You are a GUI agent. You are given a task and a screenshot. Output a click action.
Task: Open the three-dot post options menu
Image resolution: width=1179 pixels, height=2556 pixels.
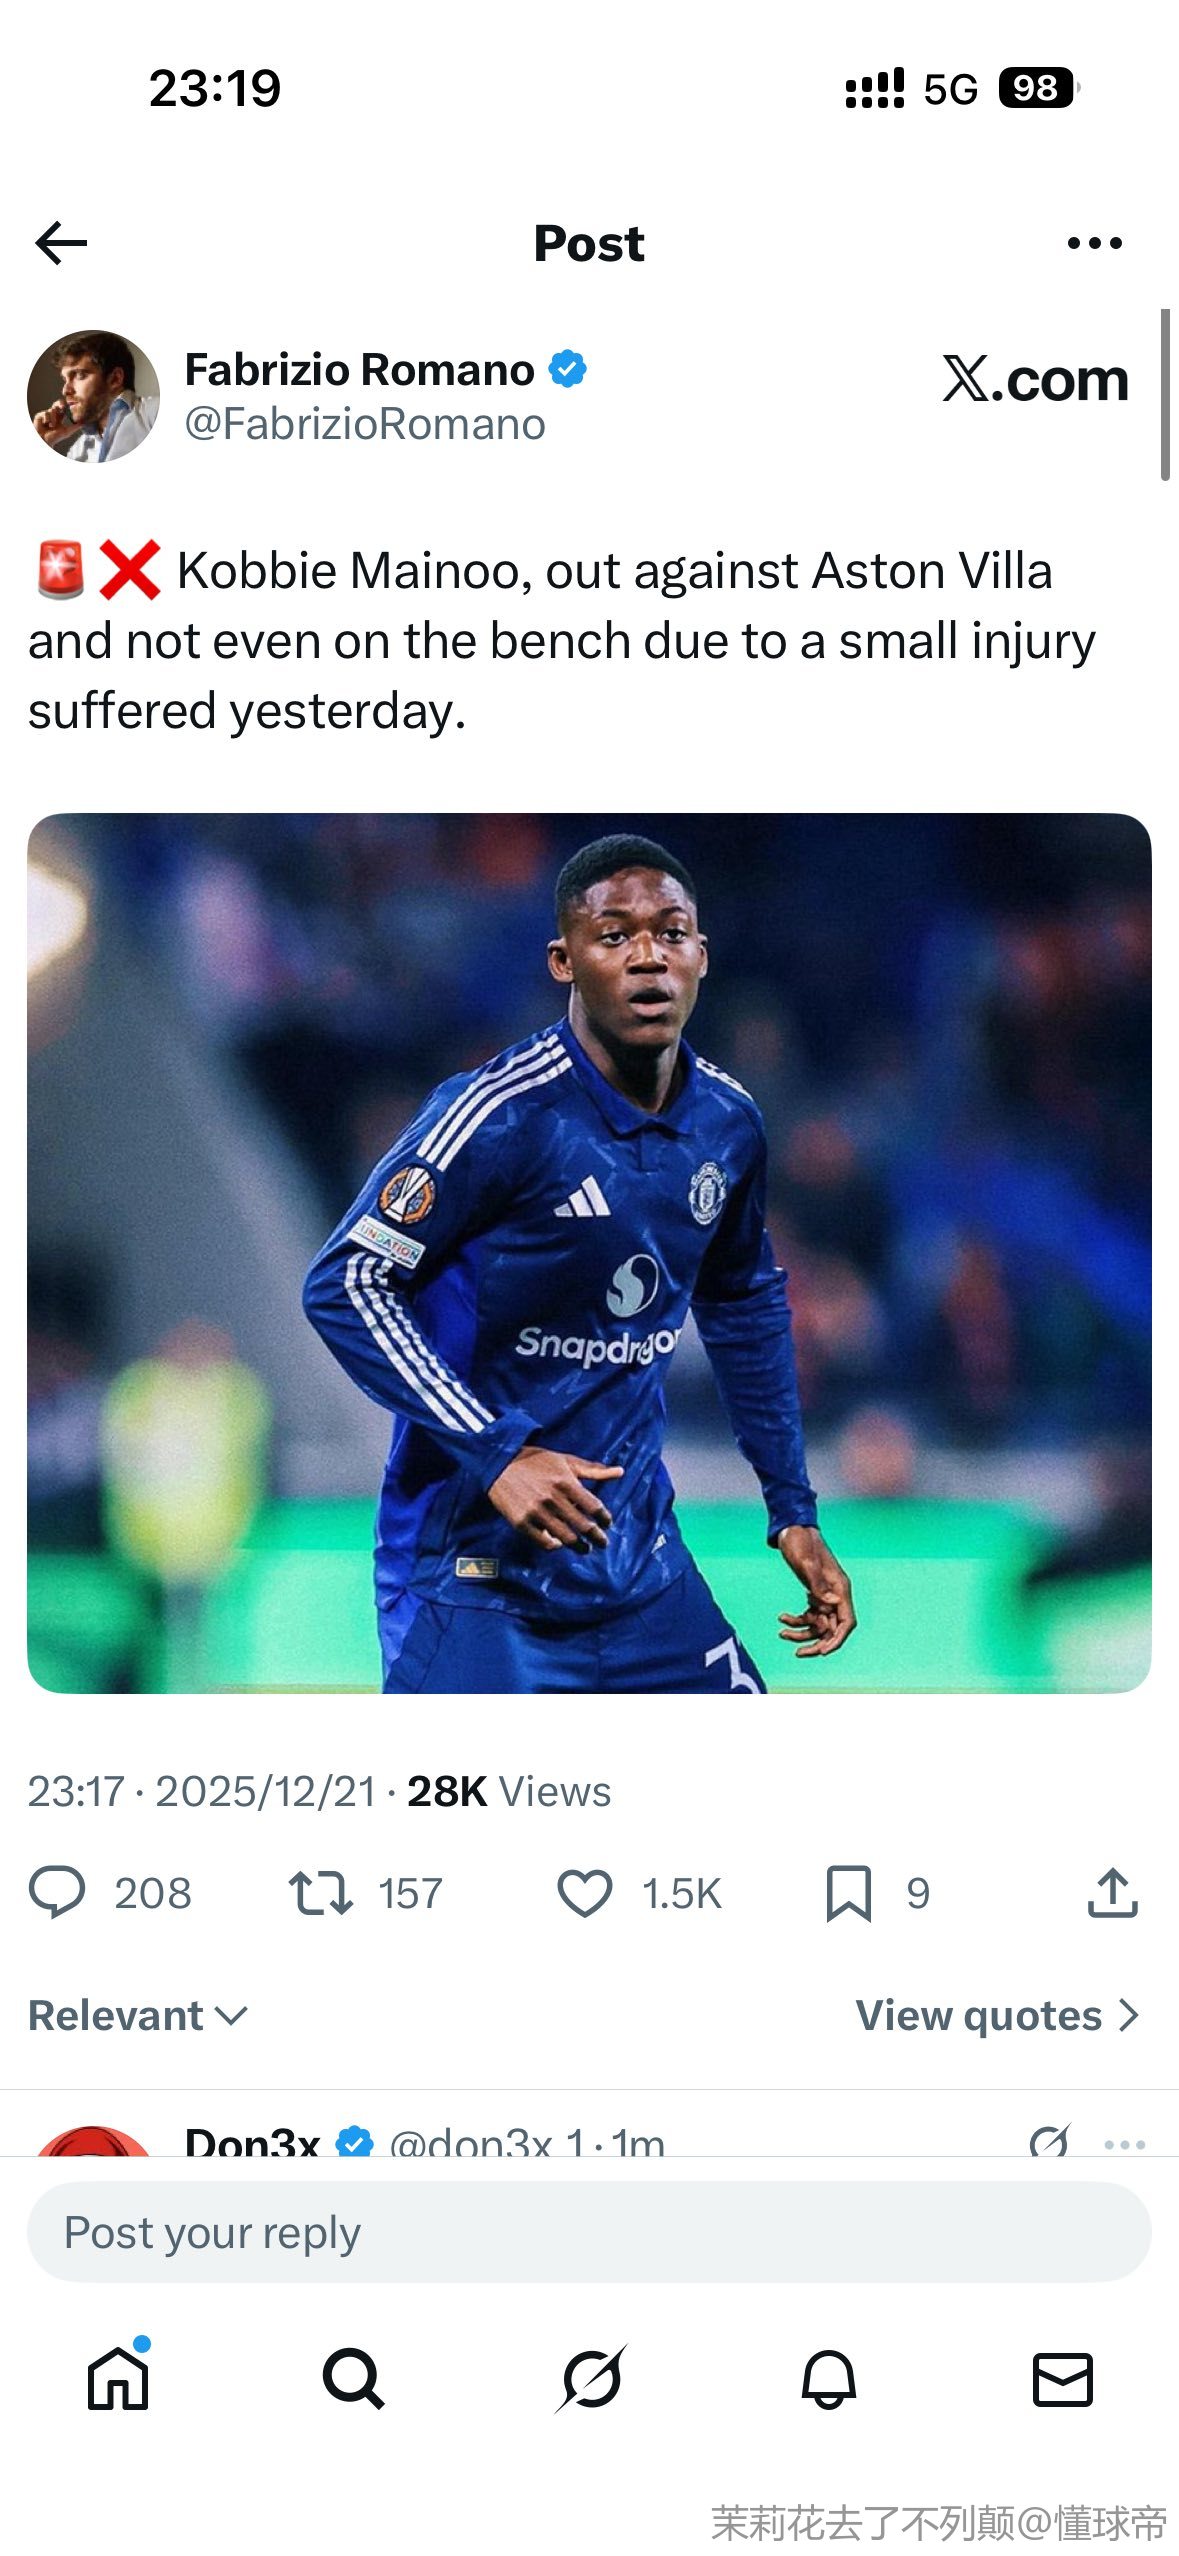pos(1094,243)
